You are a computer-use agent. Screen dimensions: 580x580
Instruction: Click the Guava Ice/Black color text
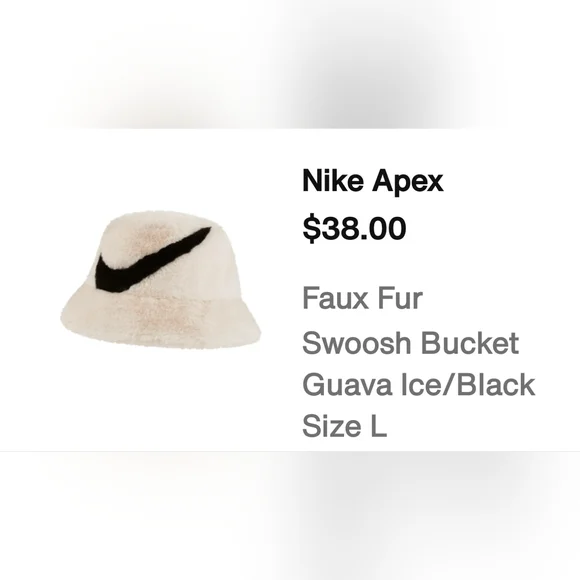click(419, 384)
